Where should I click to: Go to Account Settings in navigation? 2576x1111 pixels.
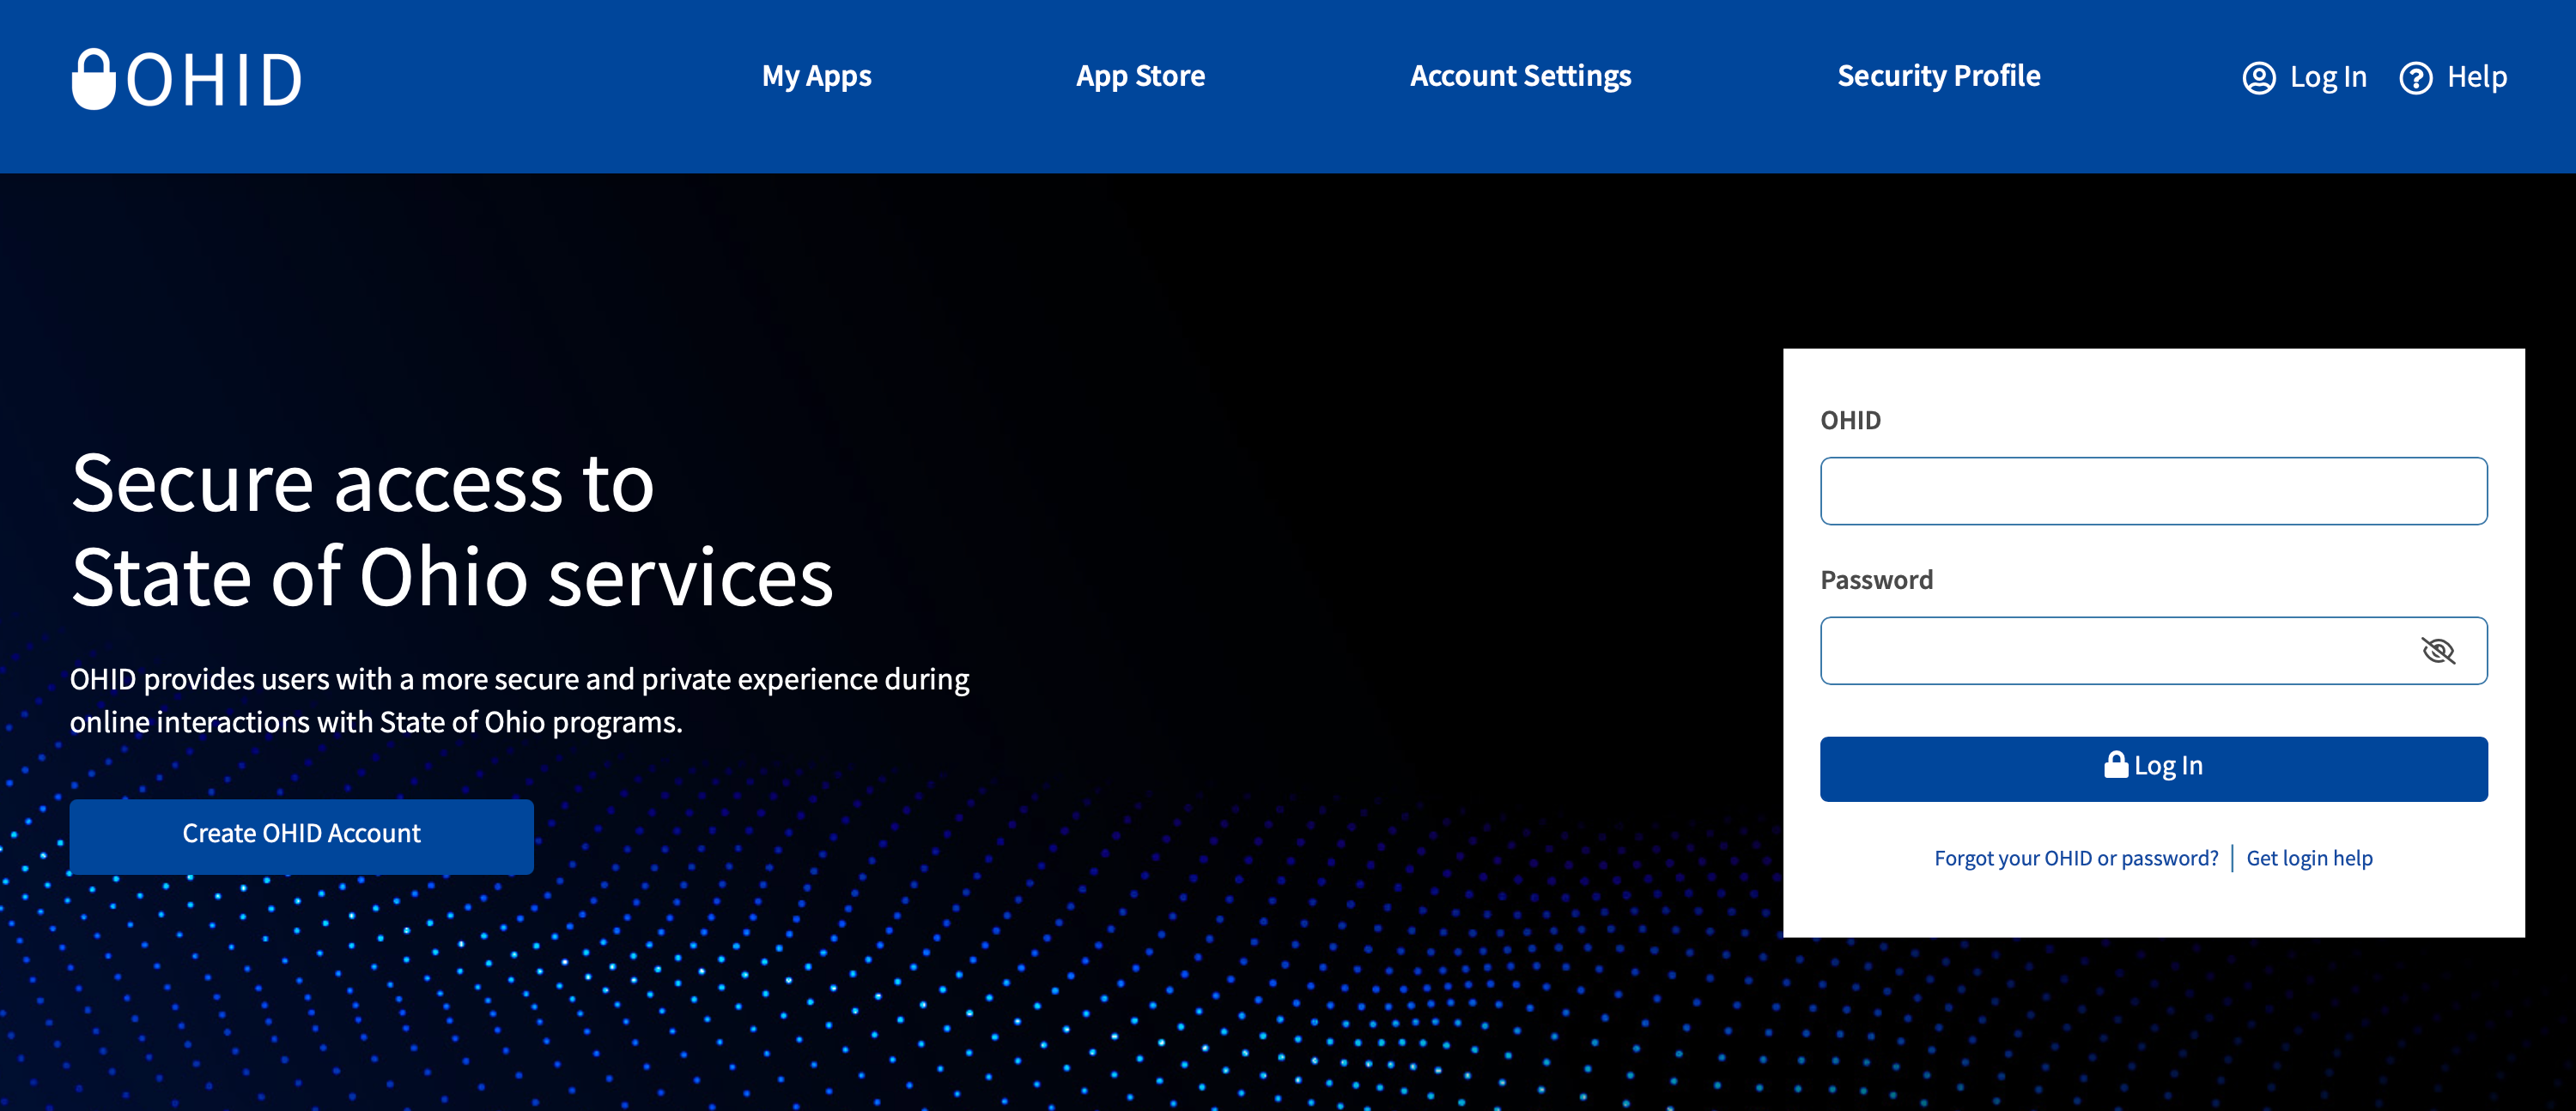(1520, 76)
